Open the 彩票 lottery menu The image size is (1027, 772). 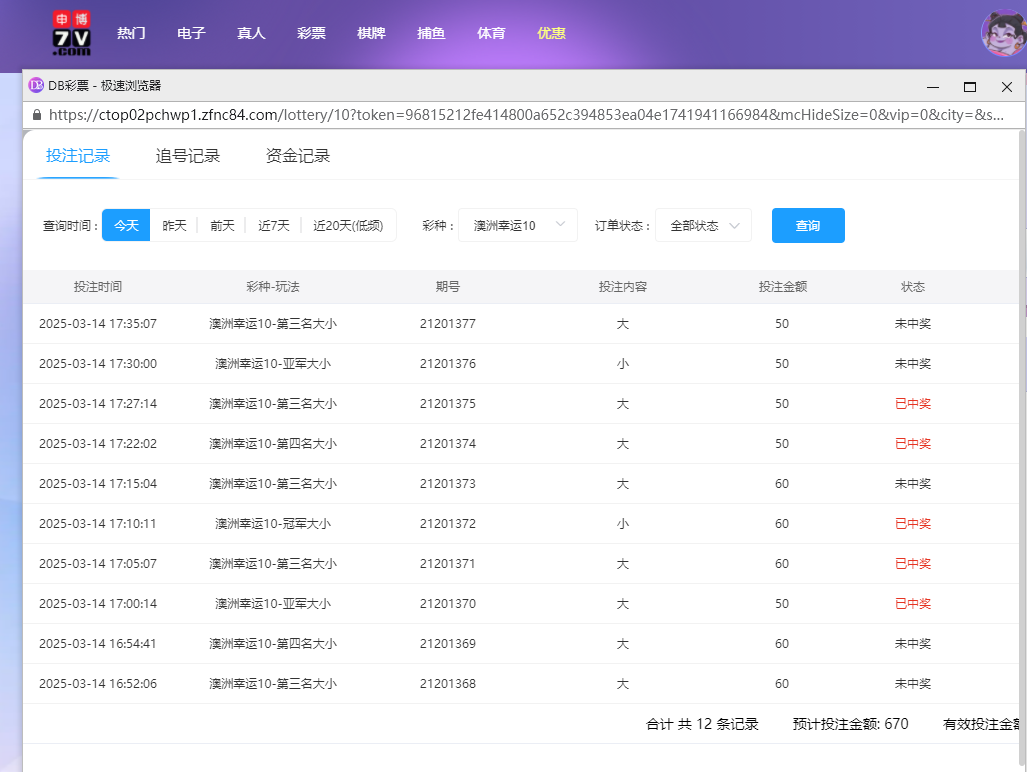(x=311, y=33)
